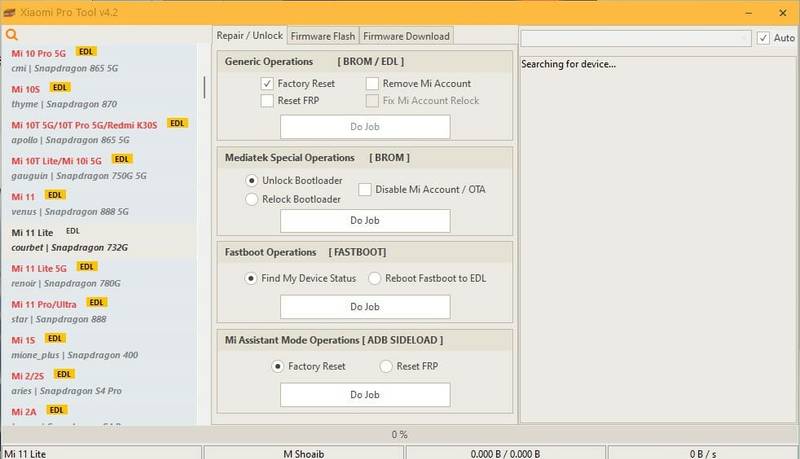Select Factory Reset under Mi Assistant Mode

pos(277,366)
